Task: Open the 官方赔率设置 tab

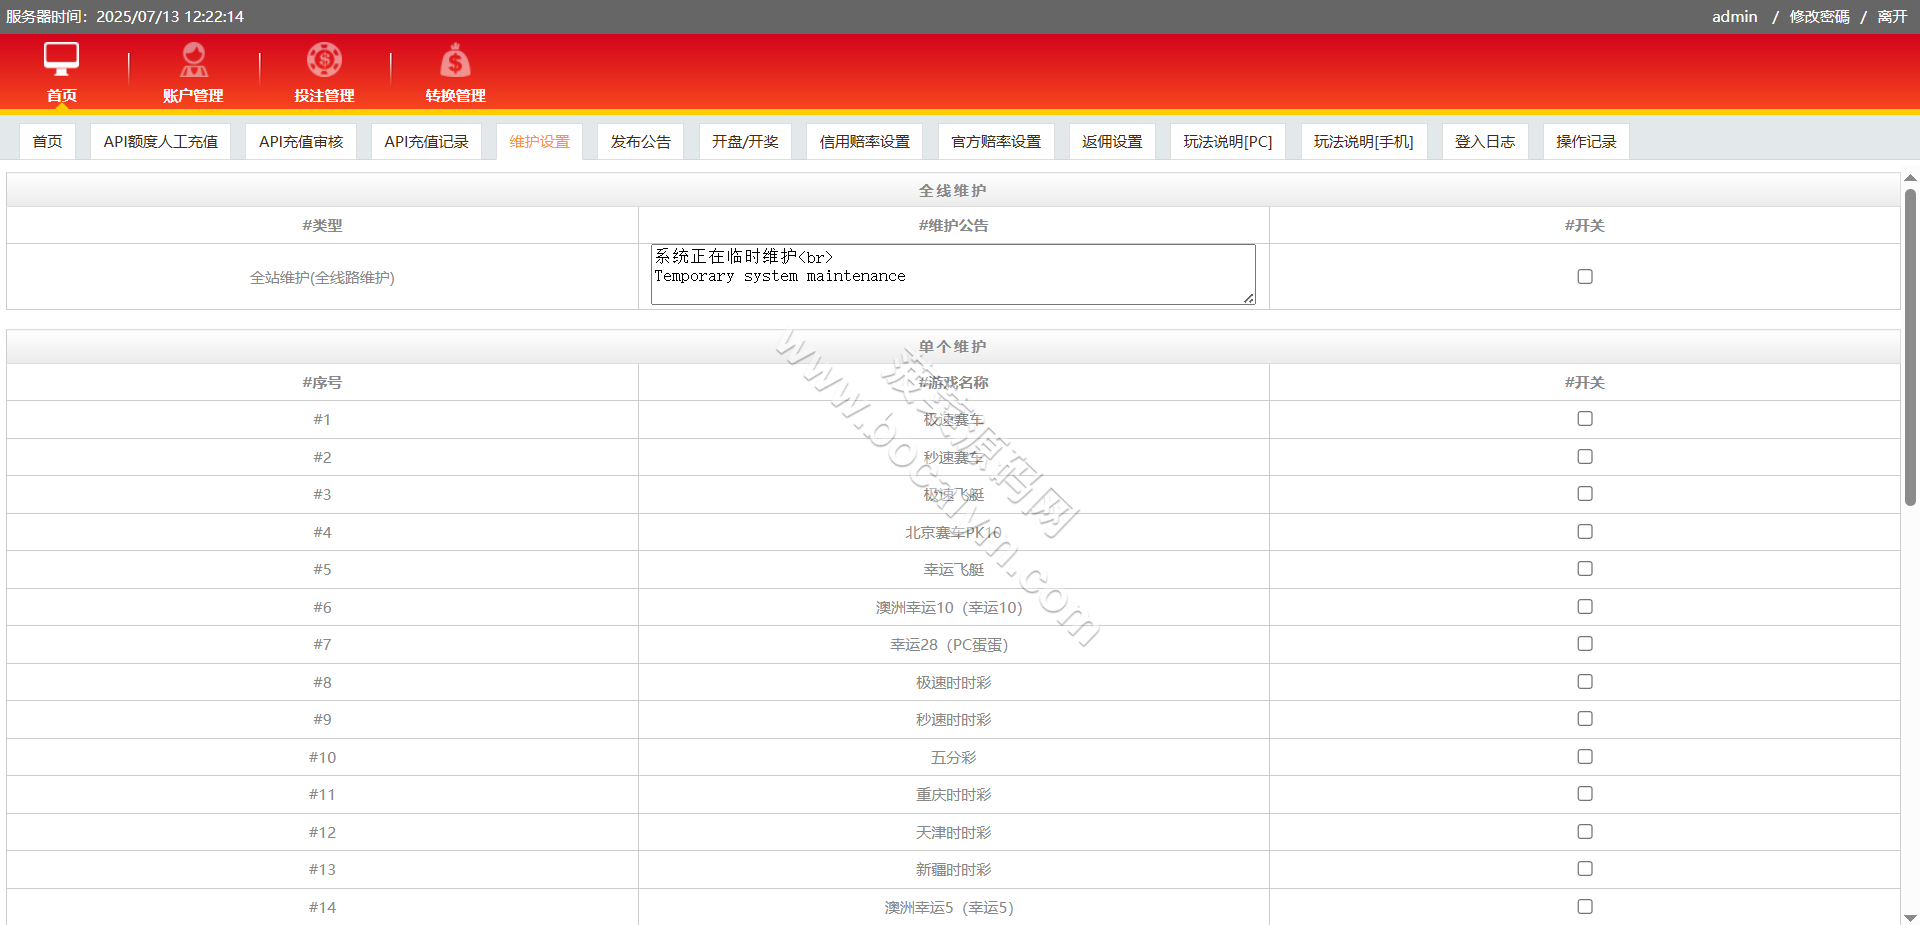Action: click(996, 142)
